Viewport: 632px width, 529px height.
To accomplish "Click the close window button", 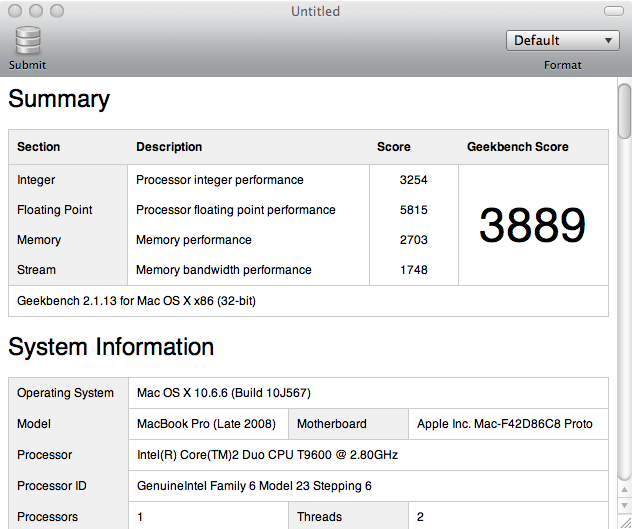I will [x=15, y=11].
